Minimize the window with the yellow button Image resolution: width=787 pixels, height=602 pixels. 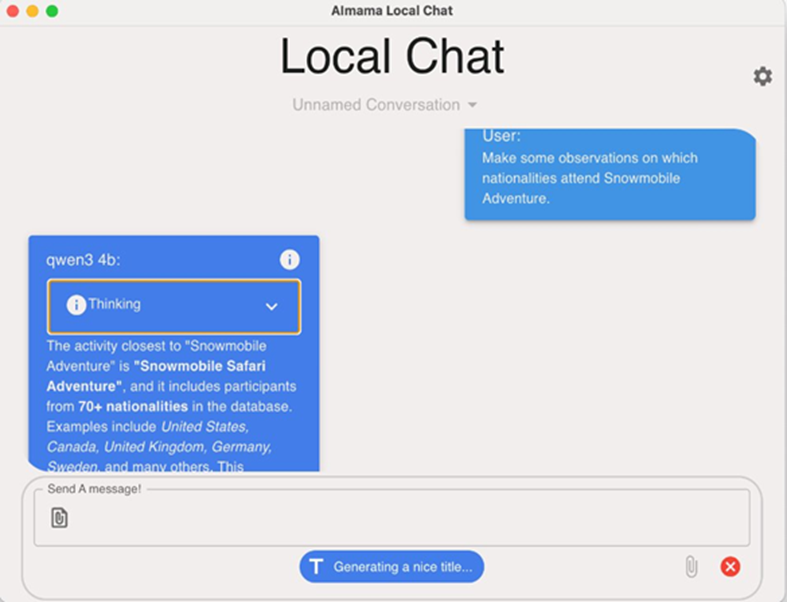point(32,11)
